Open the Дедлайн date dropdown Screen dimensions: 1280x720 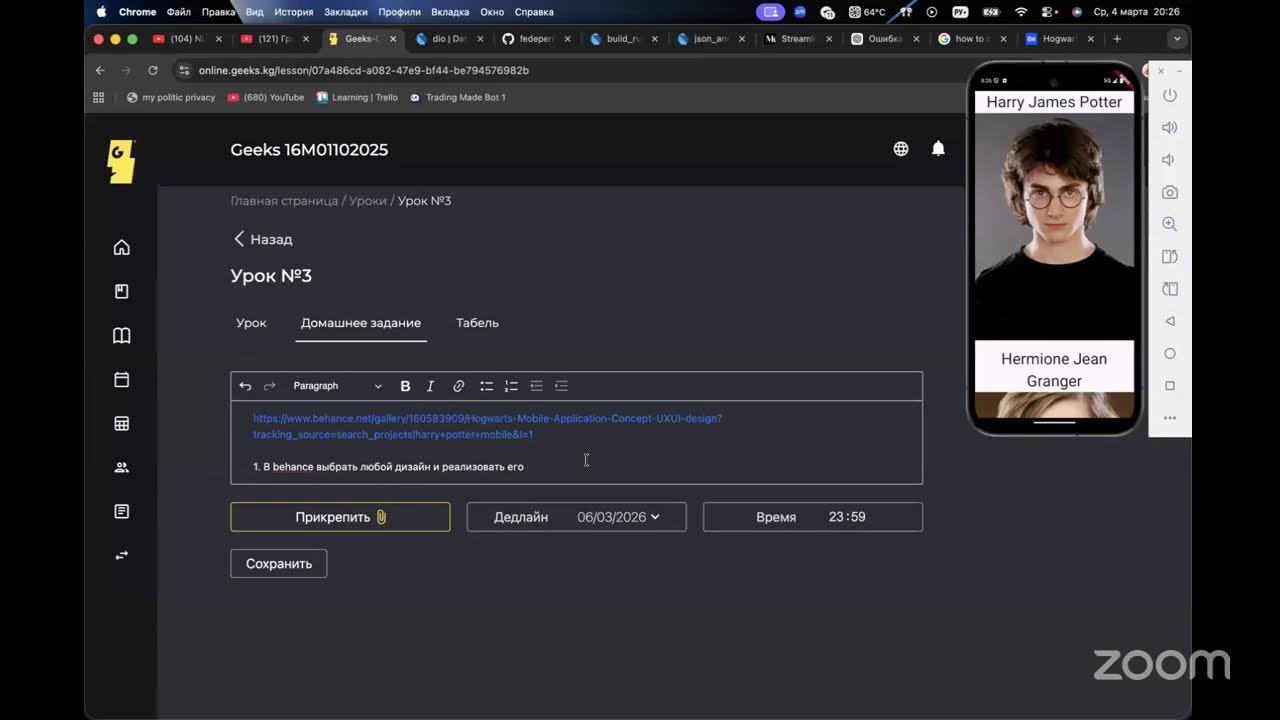(x=577, y=517)
